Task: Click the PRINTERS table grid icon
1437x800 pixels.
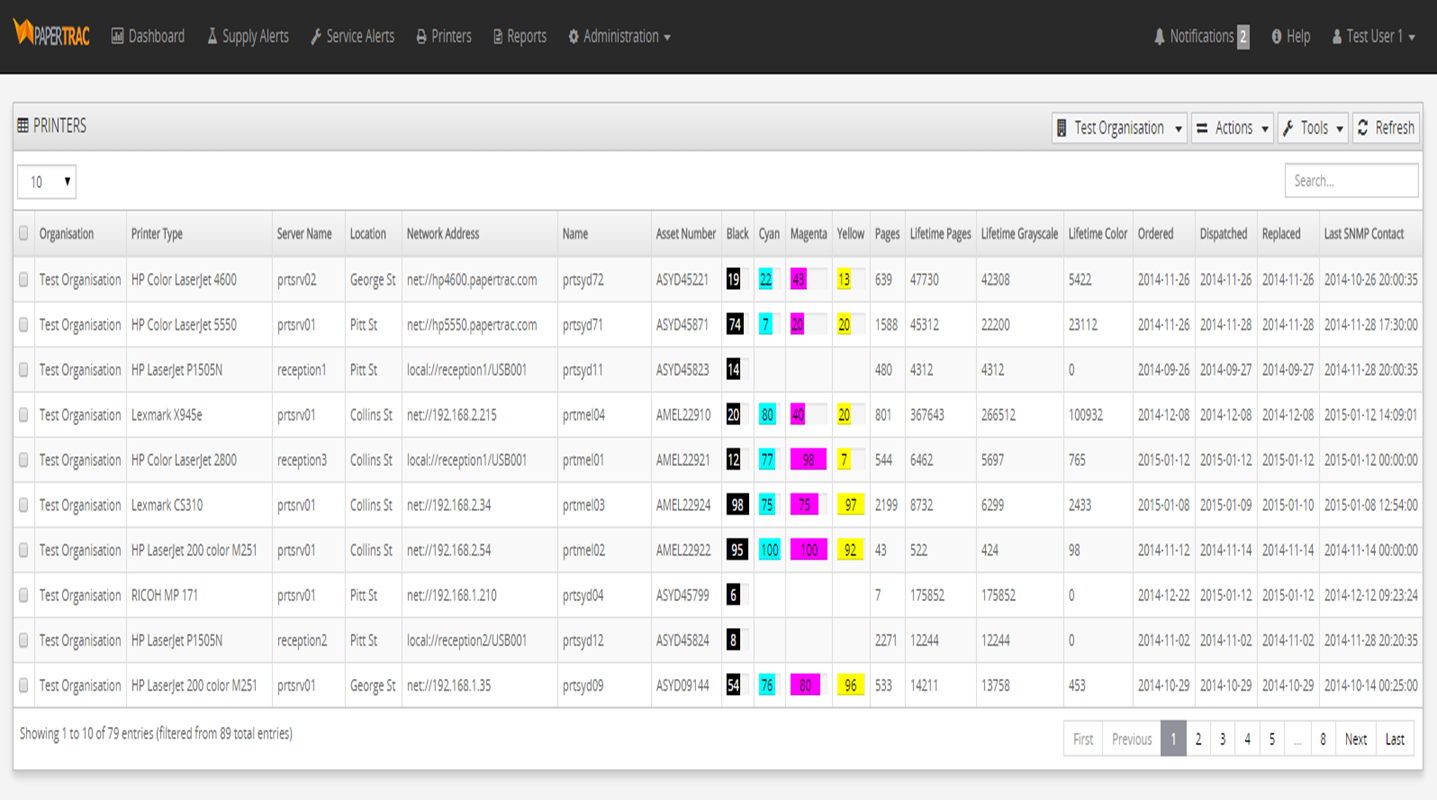Action: point(23,126)
